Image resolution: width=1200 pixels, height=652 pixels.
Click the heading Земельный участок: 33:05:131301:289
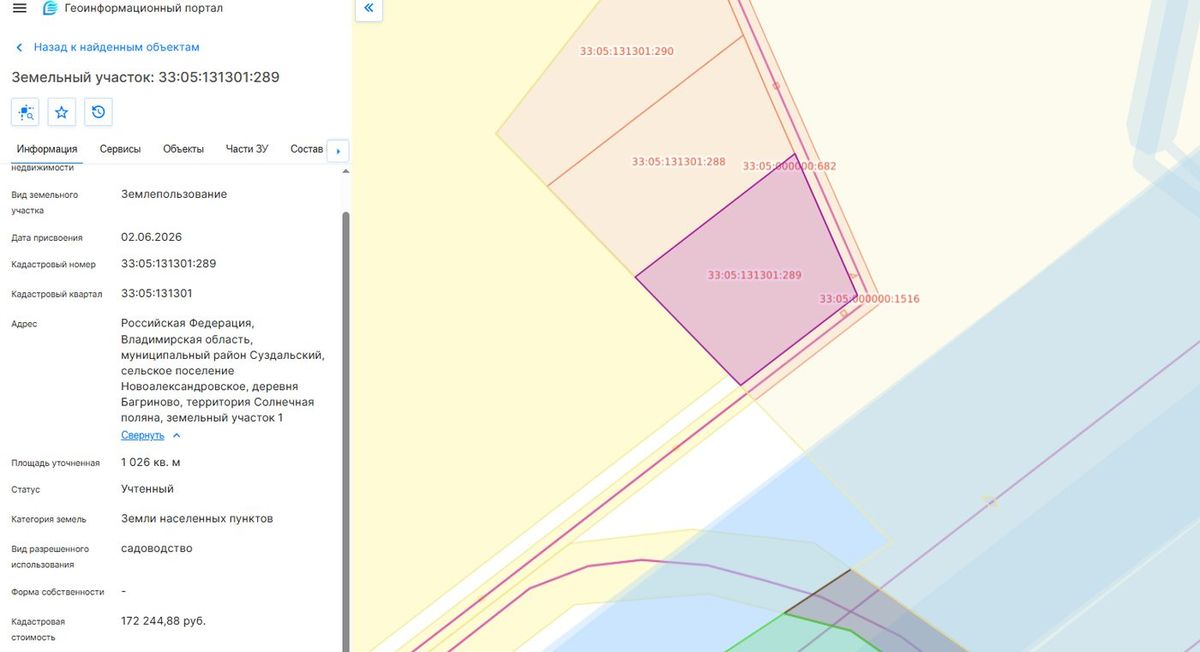(145, 77)
